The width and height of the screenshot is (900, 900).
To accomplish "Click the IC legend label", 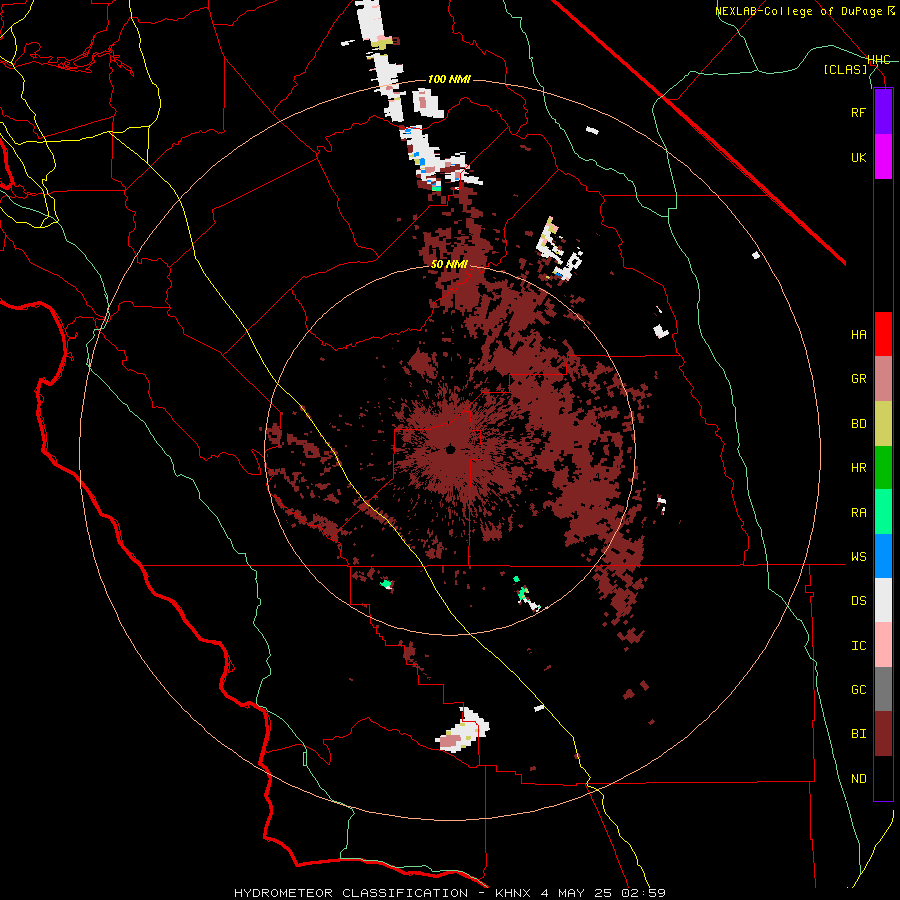I will click(x=858, y=646).
